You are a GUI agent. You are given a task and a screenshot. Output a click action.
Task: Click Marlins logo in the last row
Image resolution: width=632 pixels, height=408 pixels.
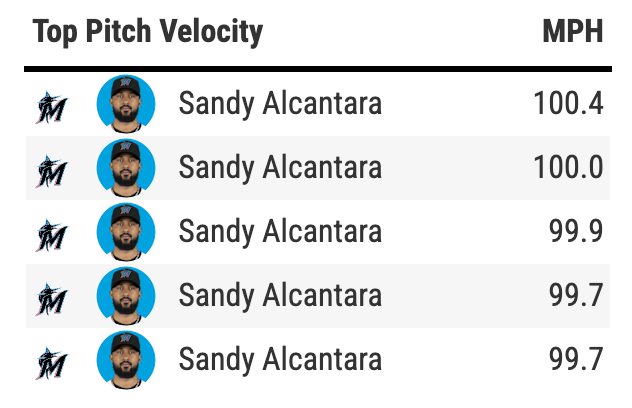[52, 364]
